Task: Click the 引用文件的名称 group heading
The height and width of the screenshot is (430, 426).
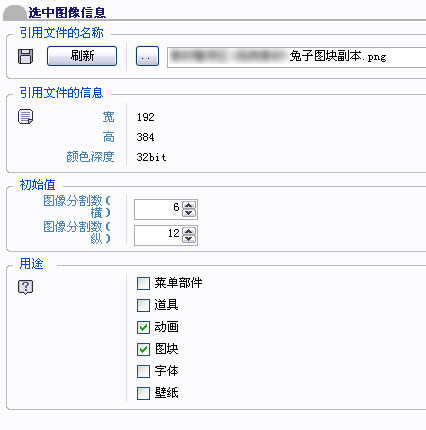Action: 62,33
